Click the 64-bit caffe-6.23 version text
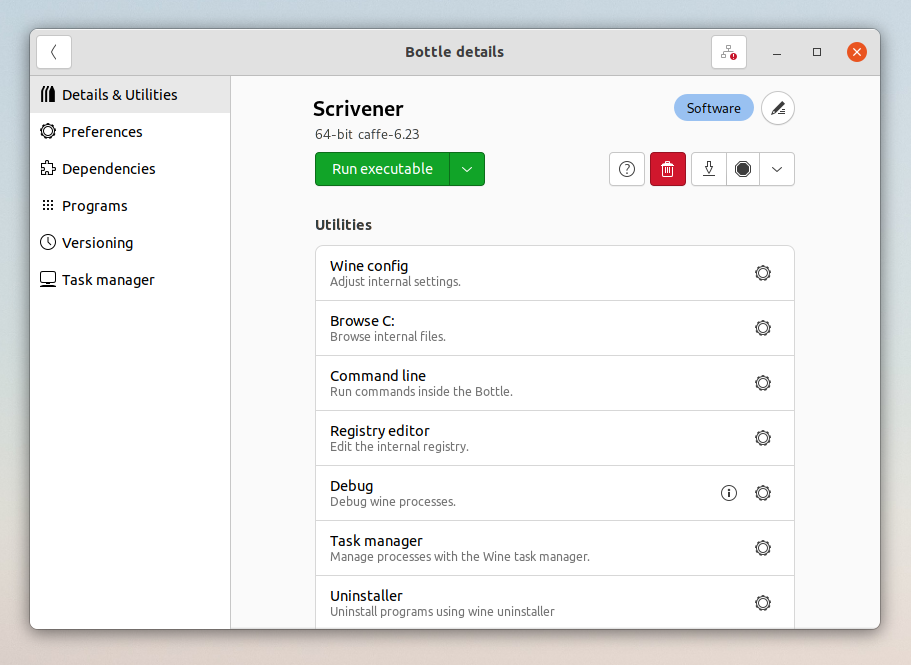911x665 pixels. click(367, 134)
